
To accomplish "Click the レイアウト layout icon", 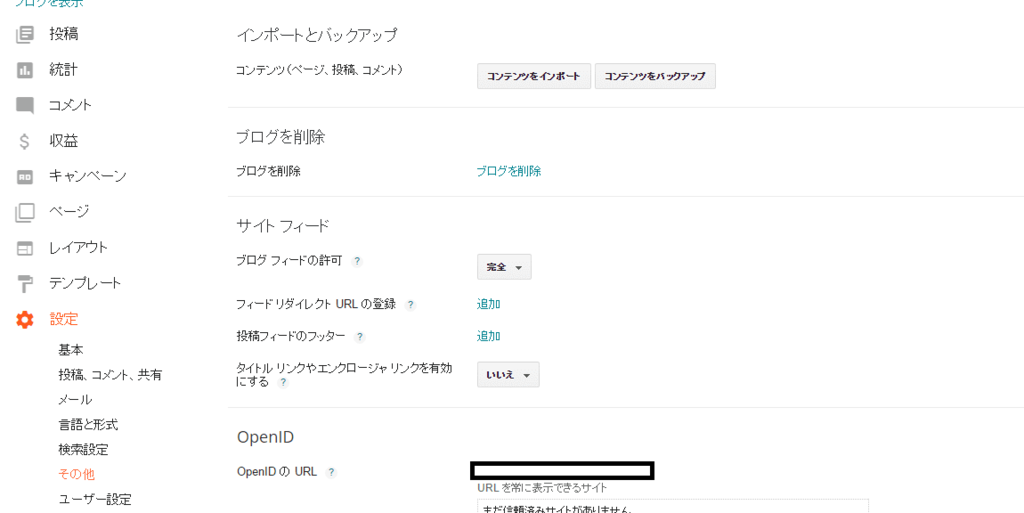I will click(24, 248).
